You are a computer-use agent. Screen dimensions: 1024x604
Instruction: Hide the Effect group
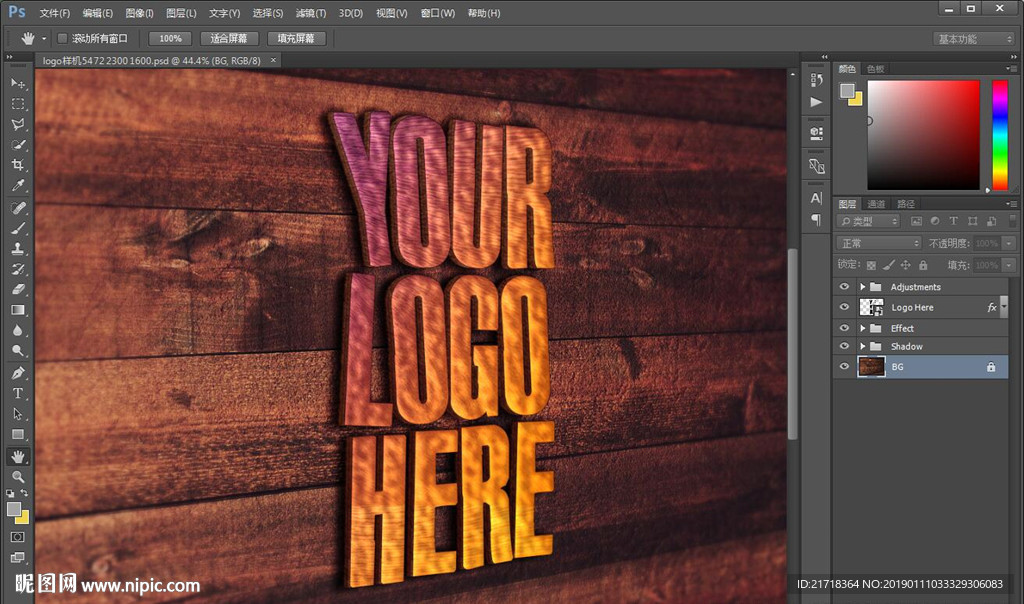click(x=844, y=328)
